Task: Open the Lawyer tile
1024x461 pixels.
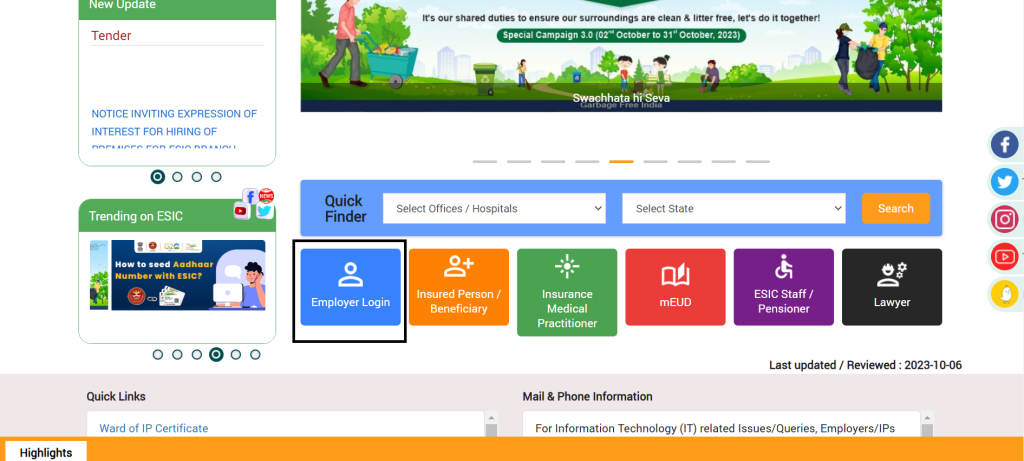Action: pos(892,287)
